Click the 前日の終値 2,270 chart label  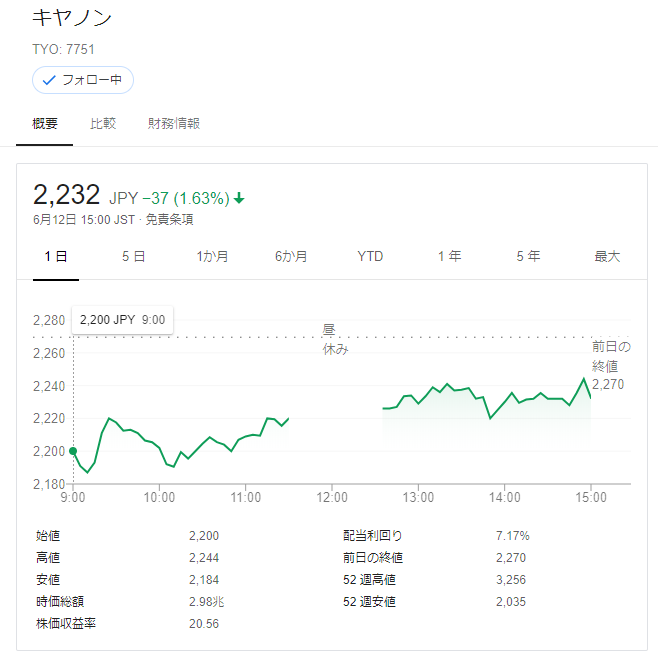(x=611, y=365)
